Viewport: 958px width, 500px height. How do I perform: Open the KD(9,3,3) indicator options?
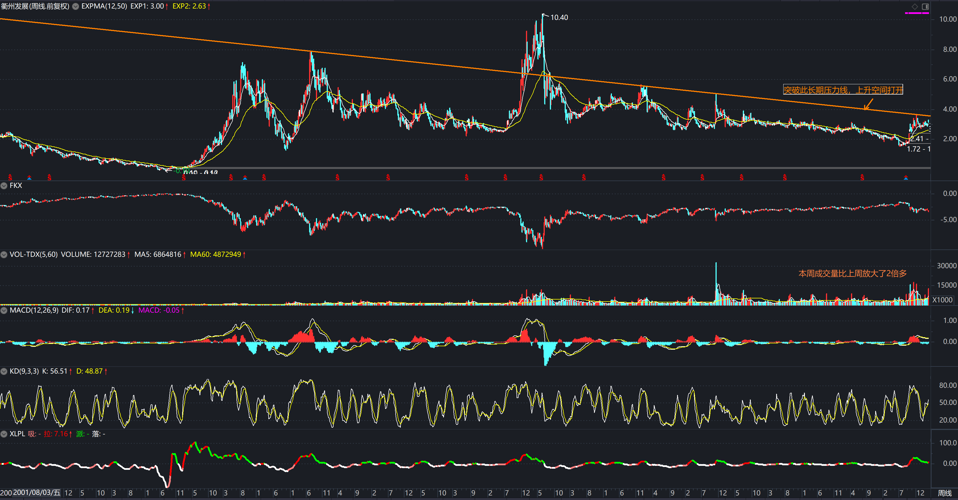coord(5,371)
